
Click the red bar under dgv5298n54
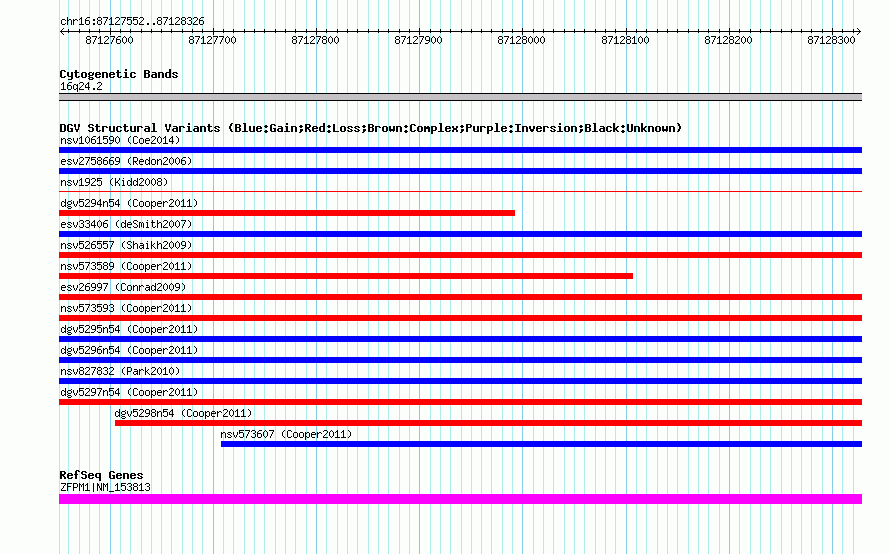coord(488,423)
